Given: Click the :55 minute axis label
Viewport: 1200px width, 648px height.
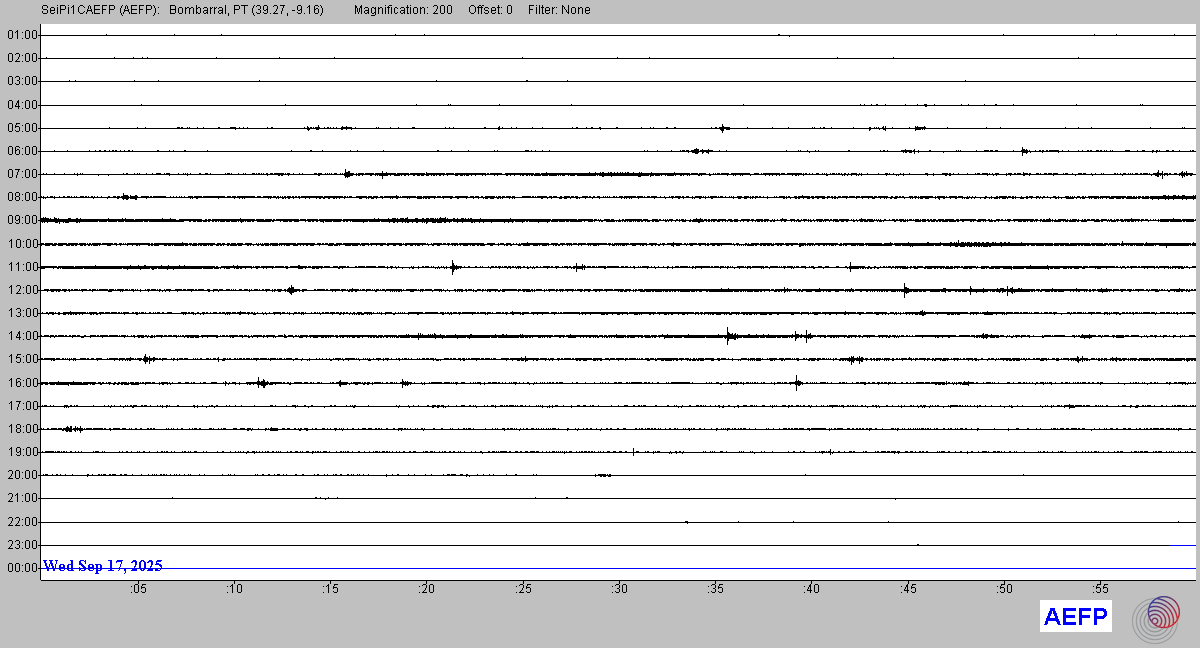Looking at the screenshot, I should point(1100,589).
